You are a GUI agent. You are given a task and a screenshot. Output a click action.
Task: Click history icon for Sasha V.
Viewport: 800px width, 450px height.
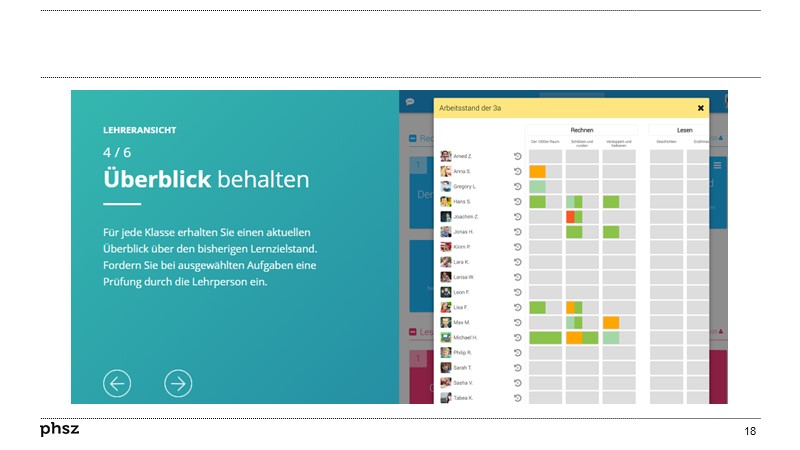(517, 383)
